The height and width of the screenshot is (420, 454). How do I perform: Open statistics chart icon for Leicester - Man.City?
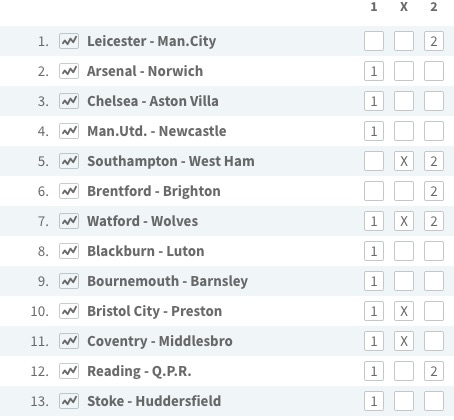(x=69, y=41)
